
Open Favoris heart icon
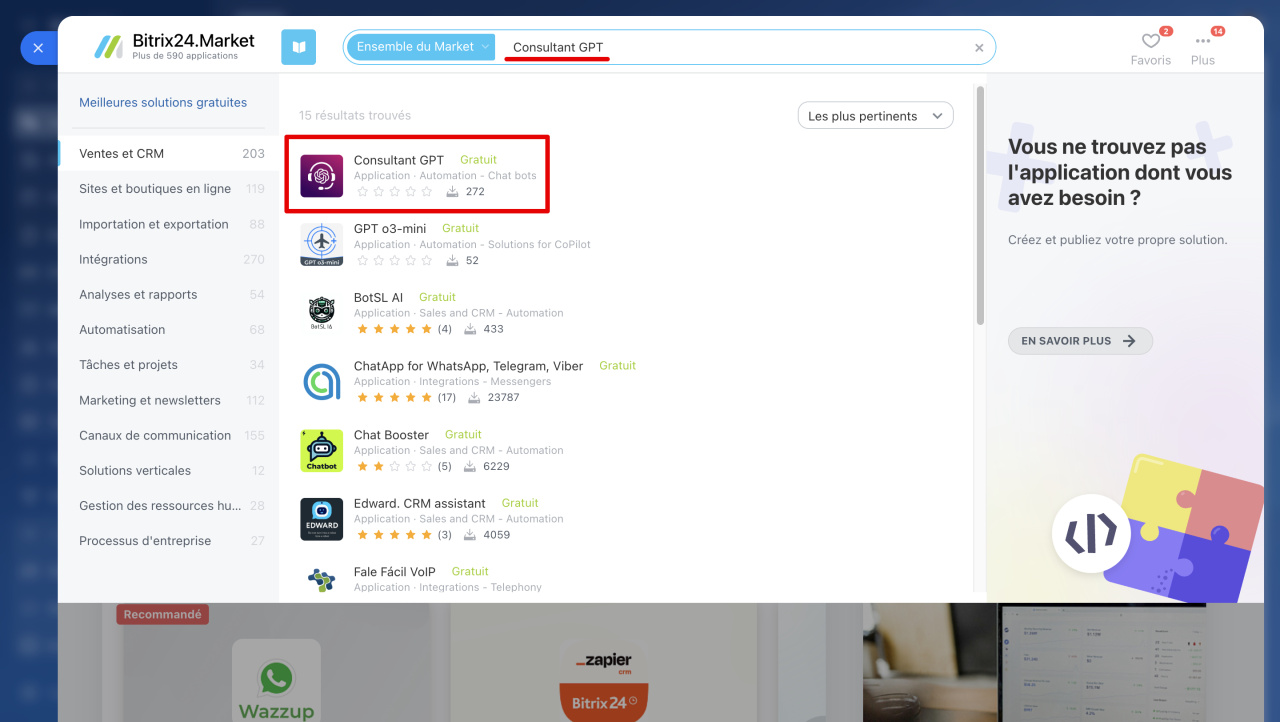1151,41
